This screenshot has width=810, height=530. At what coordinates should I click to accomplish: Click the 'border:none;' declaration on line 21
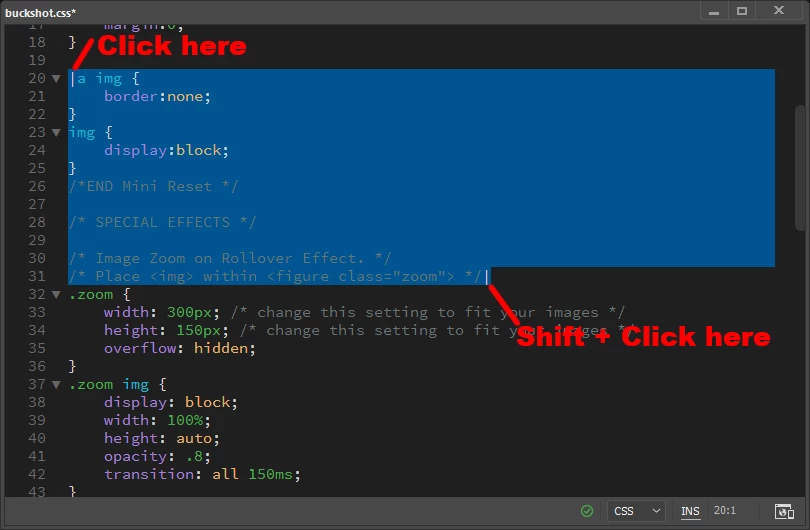click(x=157, y=97)
